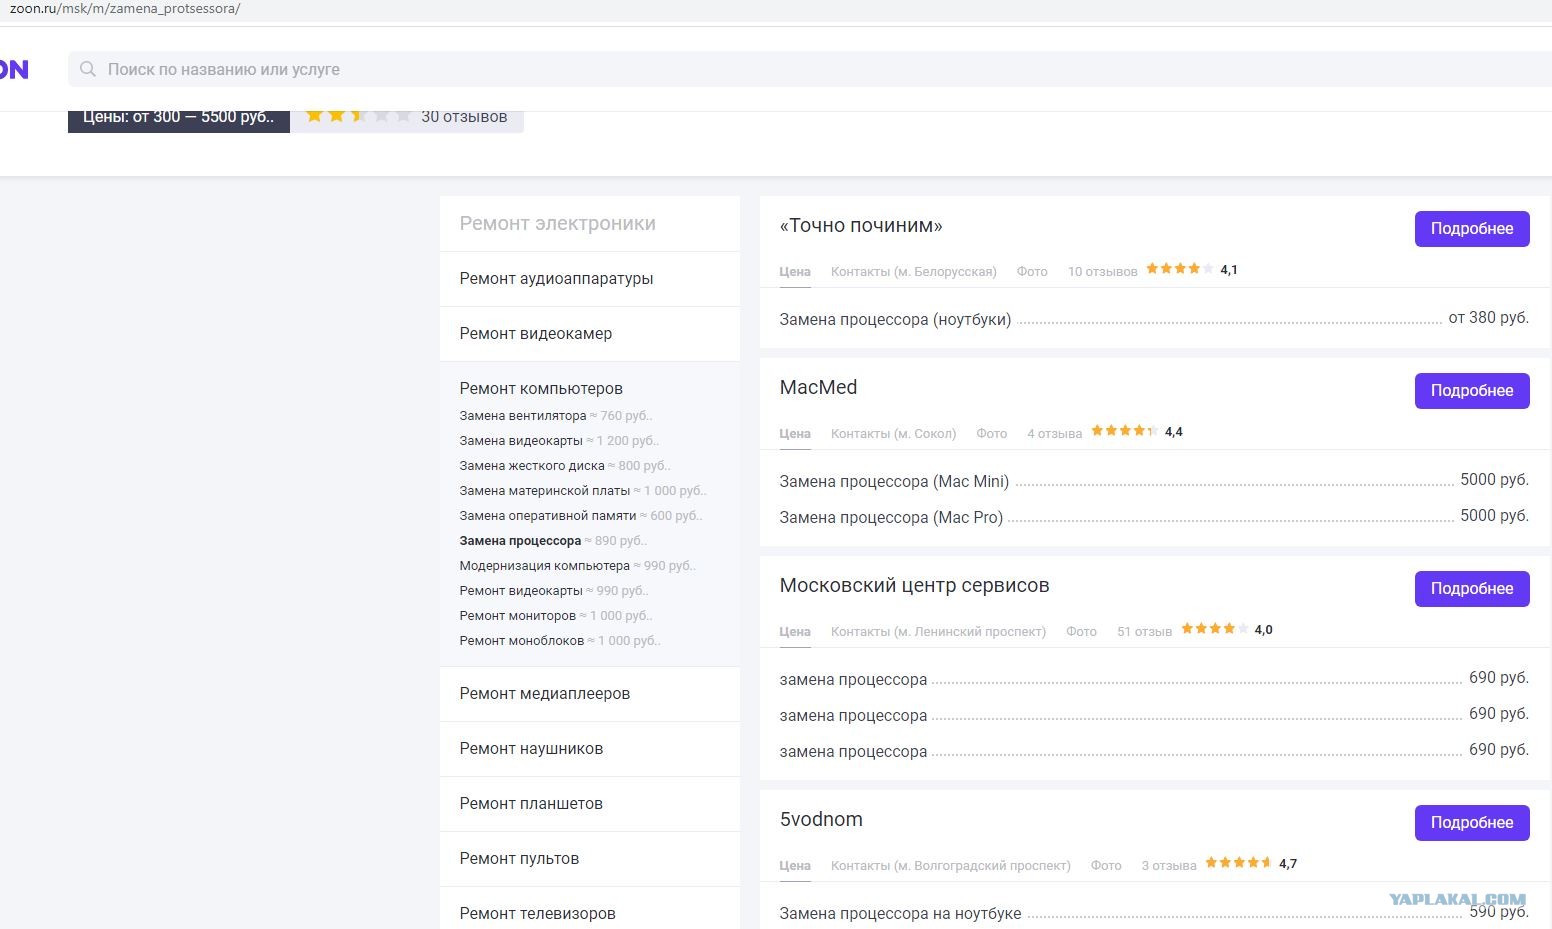Viewport: 1552px width, 929px height.
Task: Open 4 отзыва tab
Action: pyautogui.click(x=1055, y=434)
